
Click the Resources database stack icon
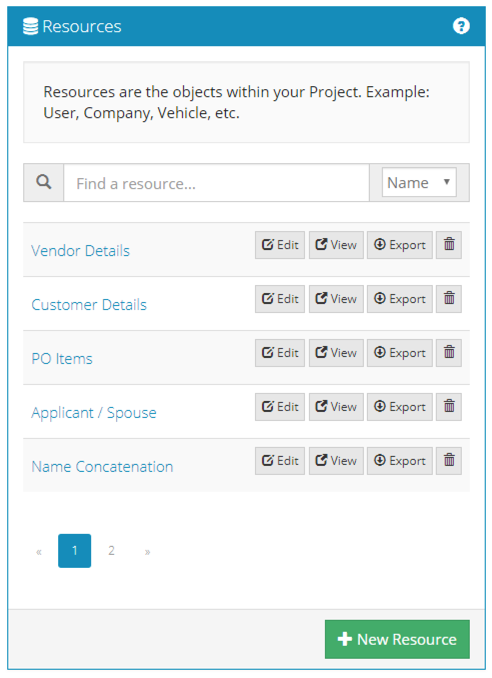[30, 26]
